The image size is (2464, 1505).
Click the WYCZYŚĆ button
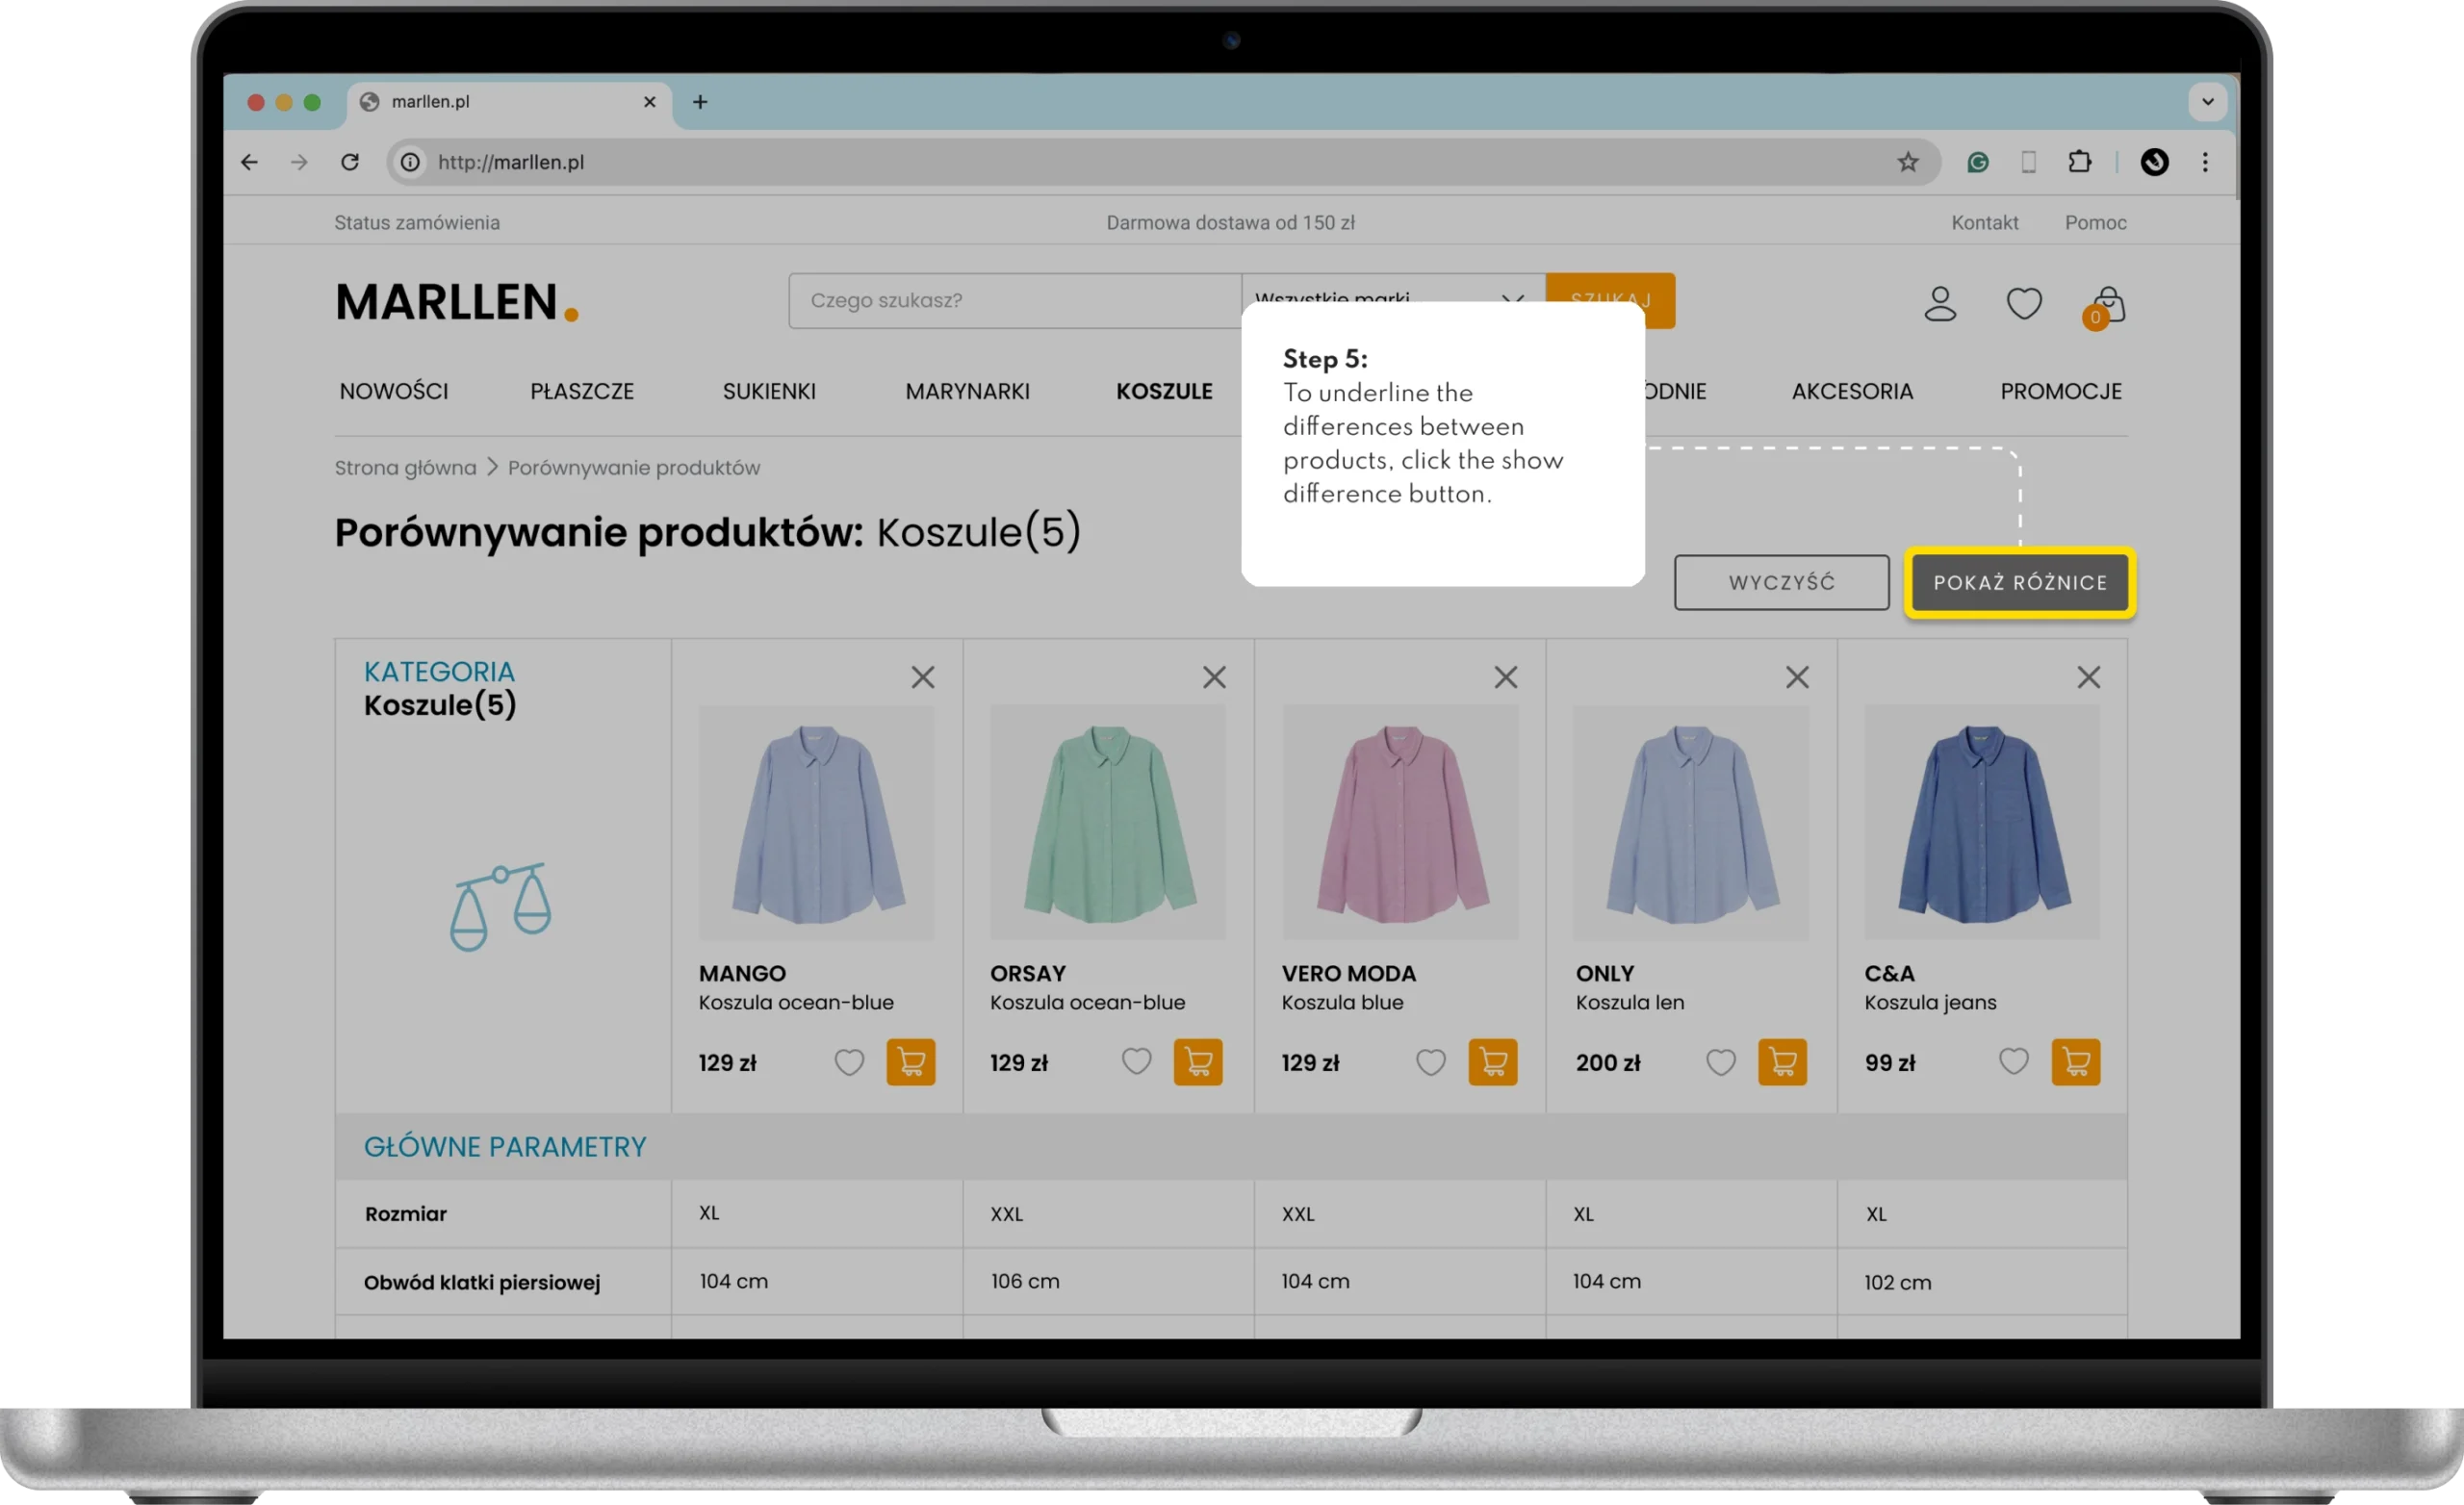coord(1781,582)
